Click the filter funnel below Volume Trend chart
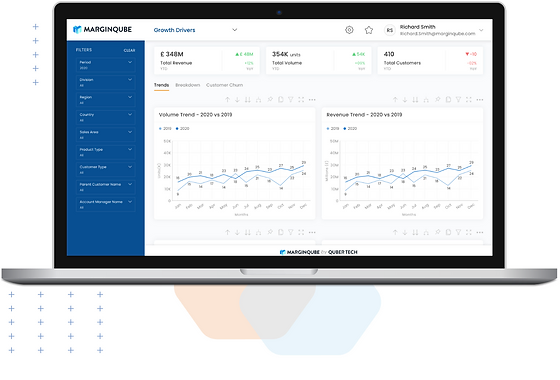This screenshot has width=560, height=380. 291,232
